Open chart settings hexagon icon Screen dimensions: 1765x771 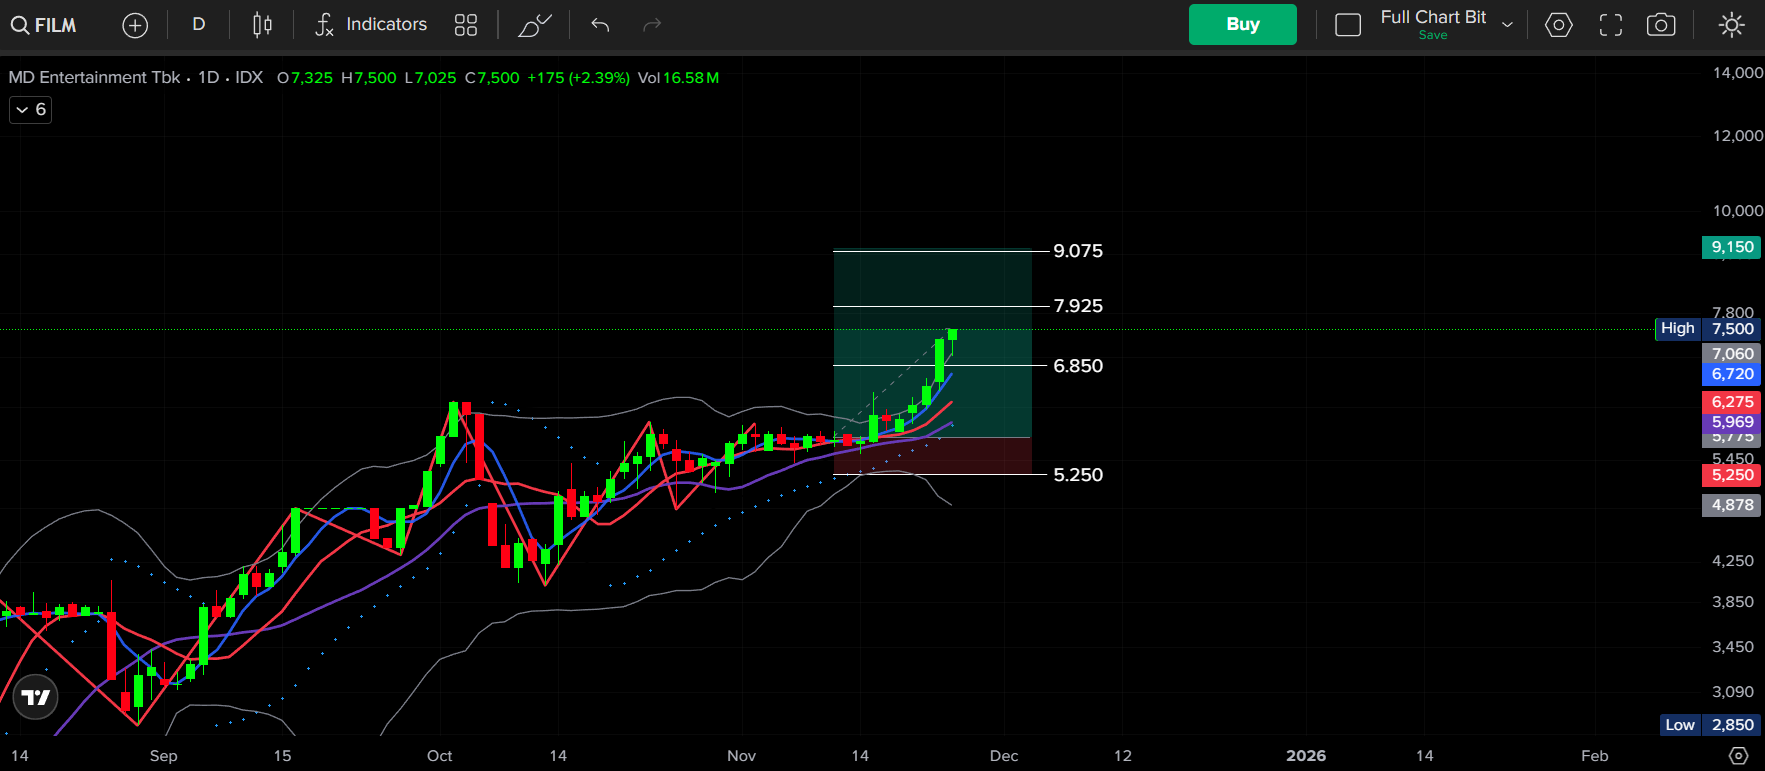pos(1558,25)
